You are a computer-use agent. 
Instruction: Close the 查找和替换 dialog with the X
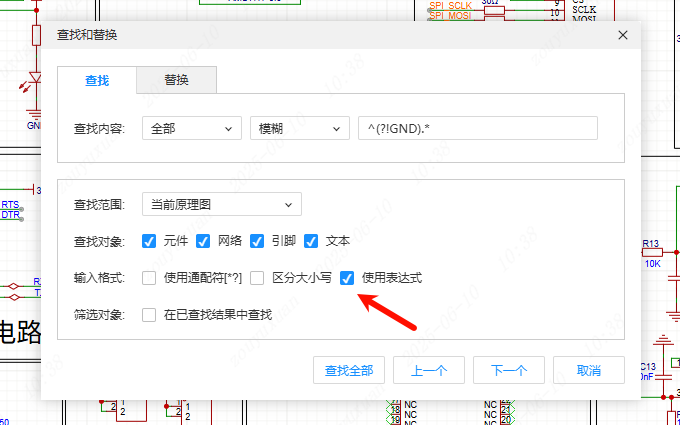[x=622, y=35]
